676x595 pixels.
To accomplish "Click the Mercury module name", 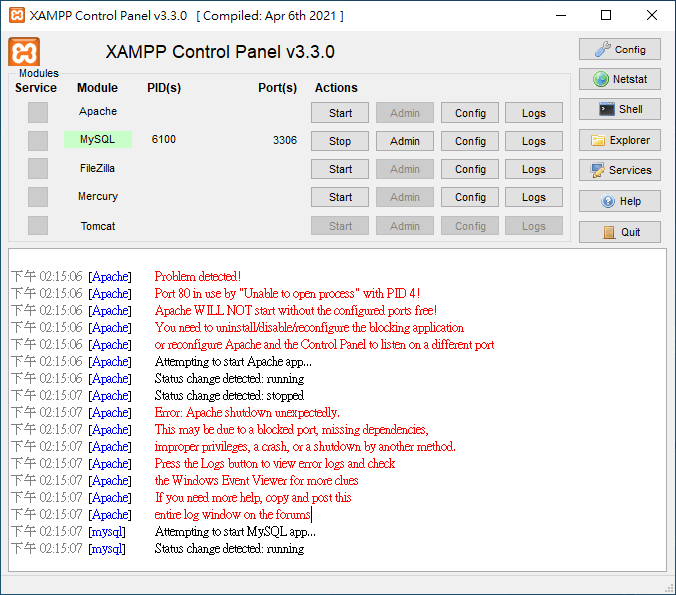I will coord(98,196).
